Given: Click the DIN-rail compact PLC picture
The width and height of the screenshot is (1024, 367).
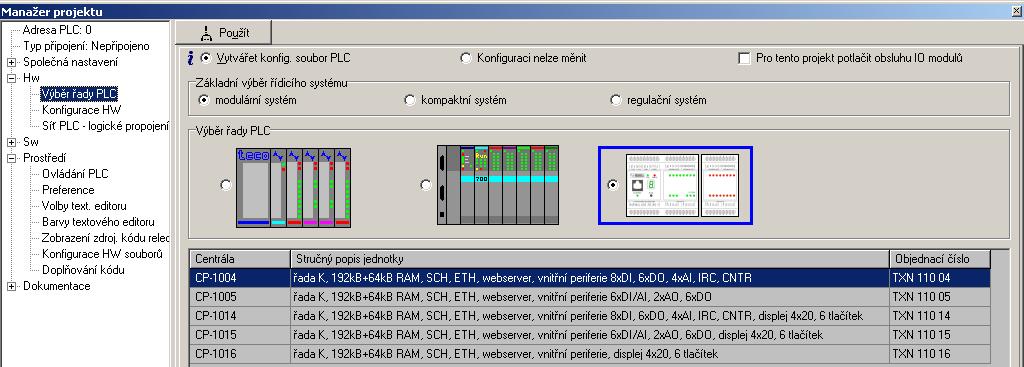Looking at the screenshot, I should tap(682, 185).
